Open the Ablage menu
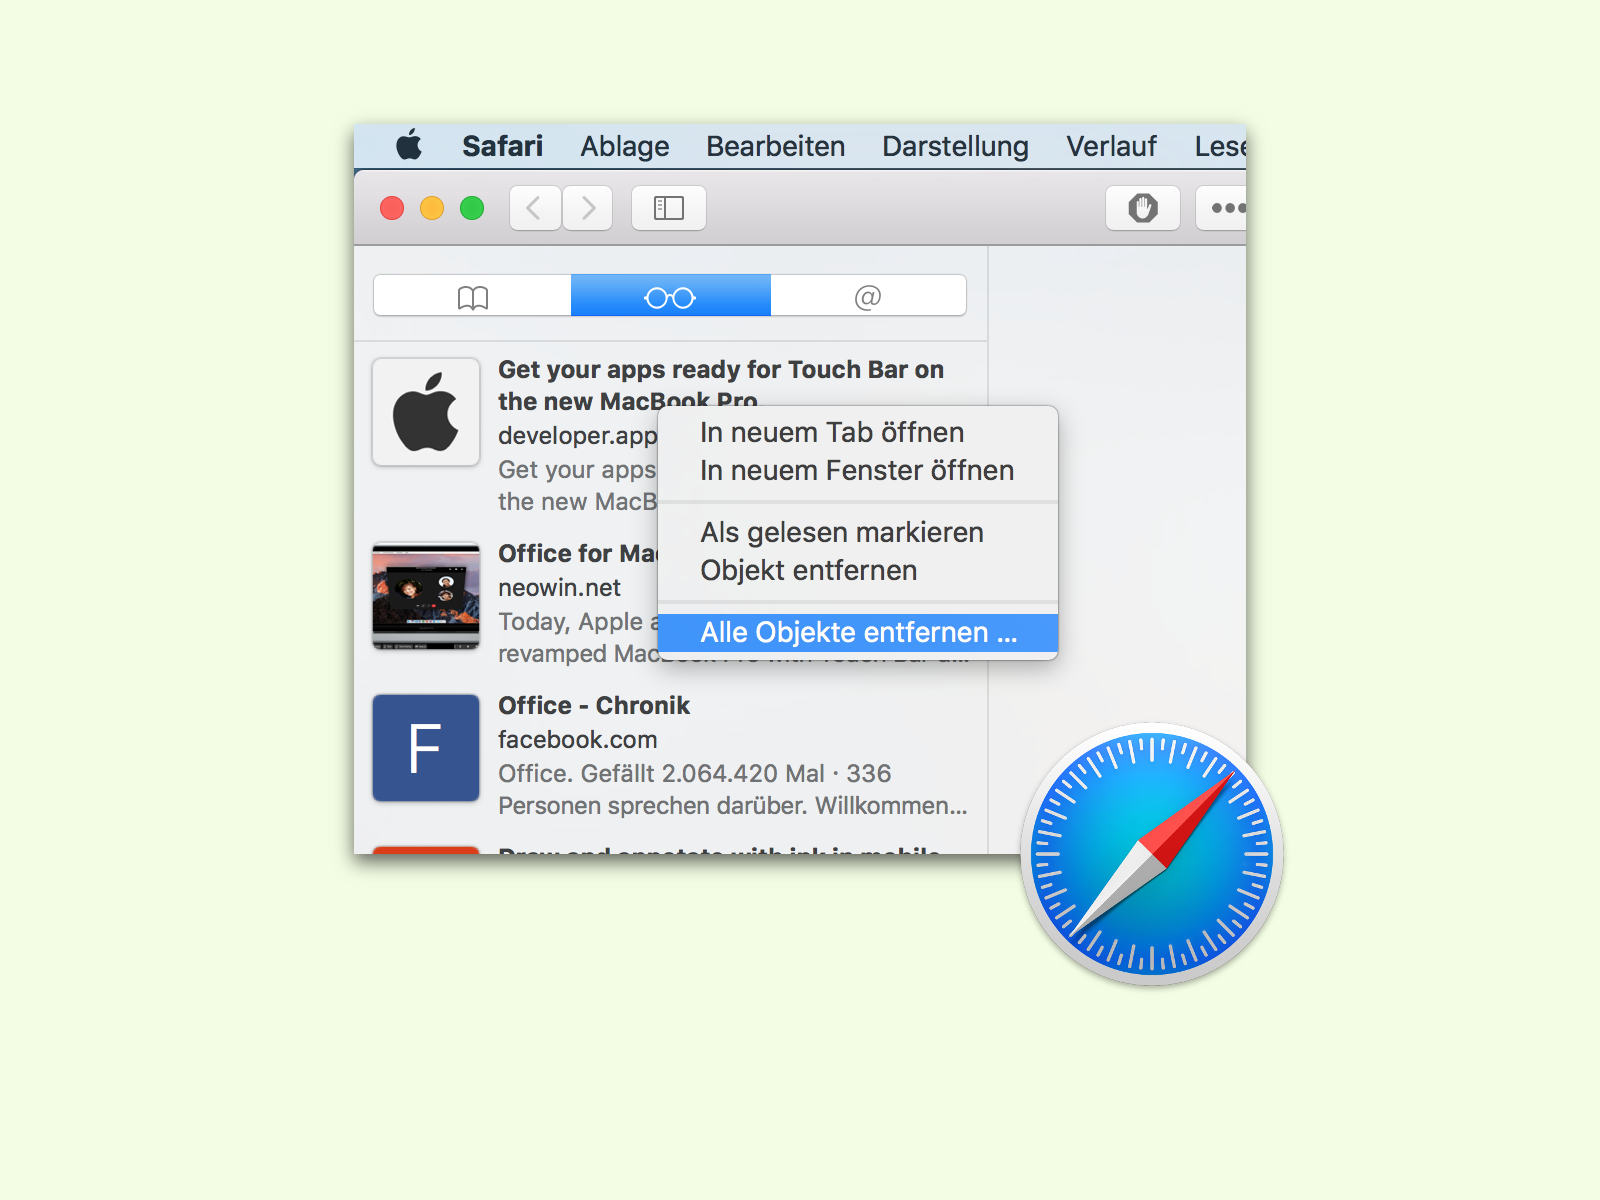Image resolution: width=1600 pixels, height=1200 pixels. (x=625, y=146)
